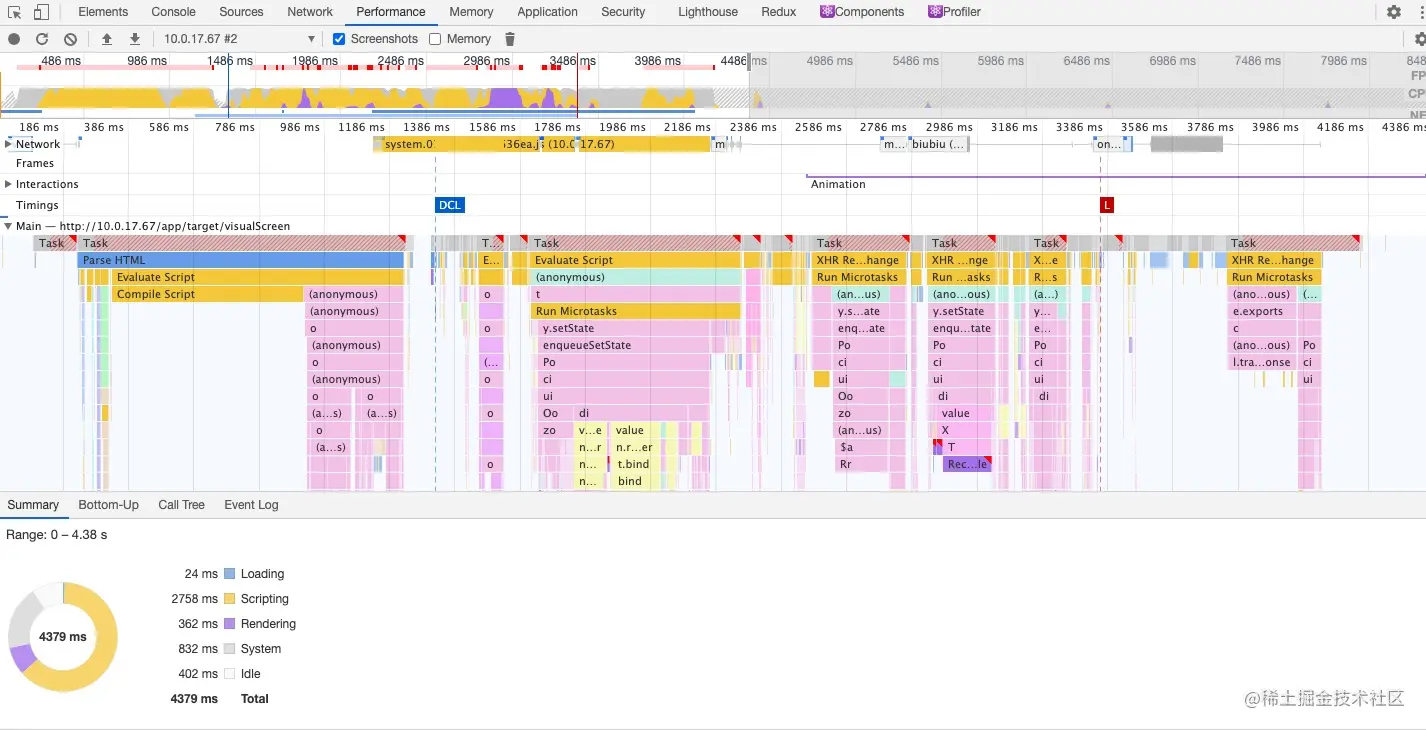Open DevTools settings gear icon
Viewport: 1426px width, 730px height.
1394,12
